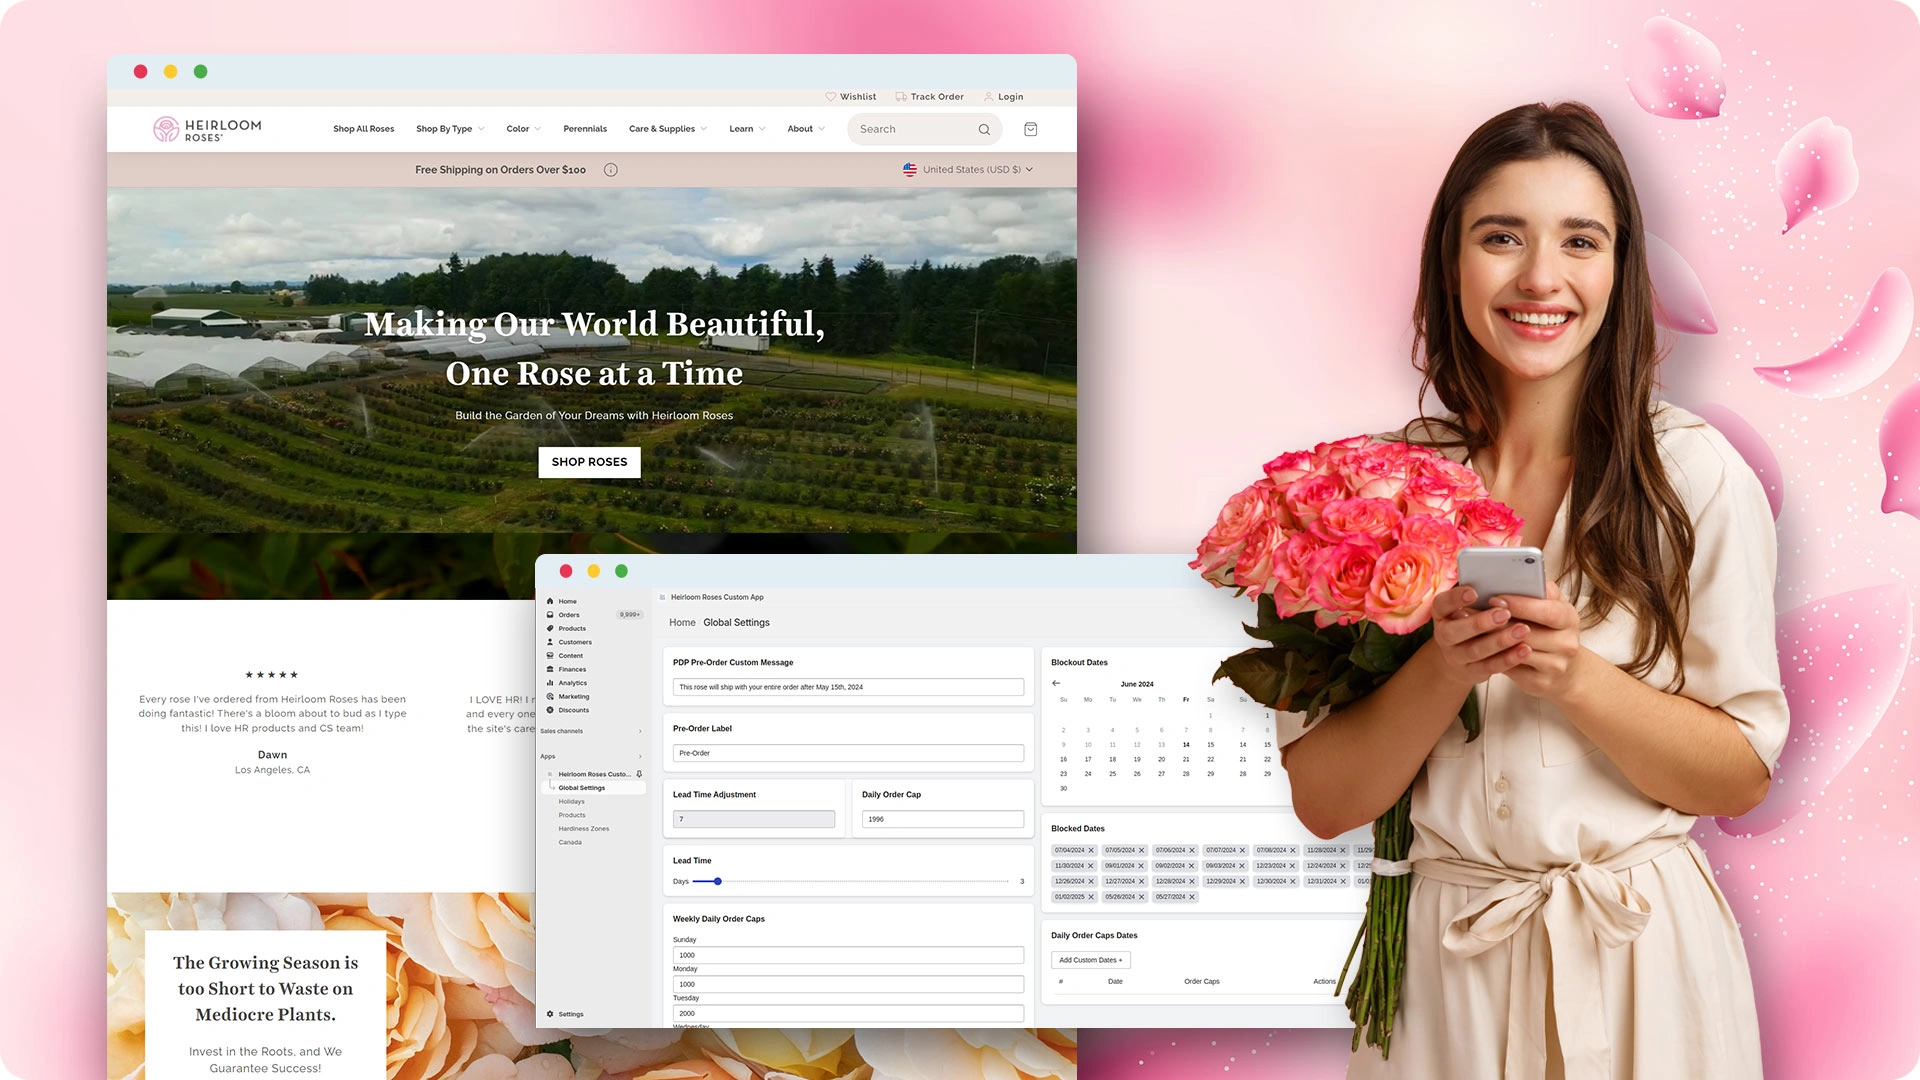
Task: Remove blocked date 07/04/2024
Action: [x=1091, y=851]
